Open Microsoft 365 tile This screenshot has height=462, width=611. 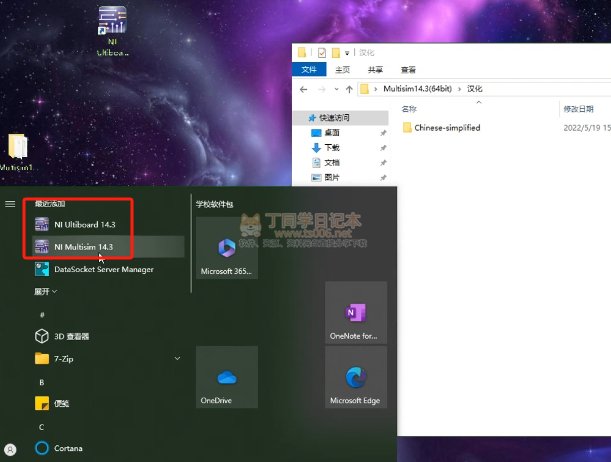[x=227, y=248]
